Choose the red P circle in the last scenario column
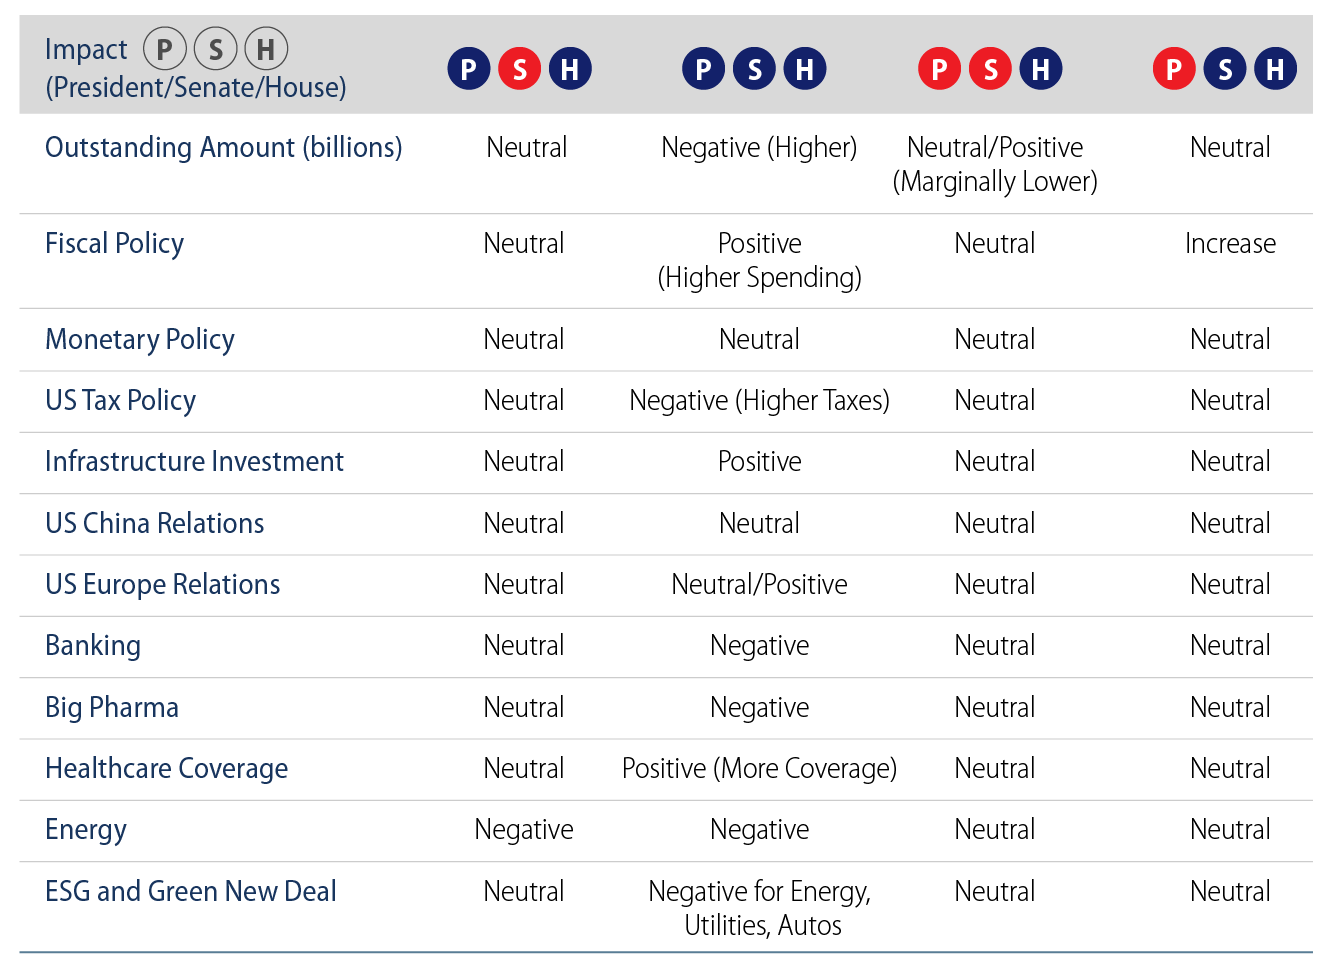Image resolution: width=1335 pixels, height=976 pixels. pyautogui.click(x=1175, y=69)
